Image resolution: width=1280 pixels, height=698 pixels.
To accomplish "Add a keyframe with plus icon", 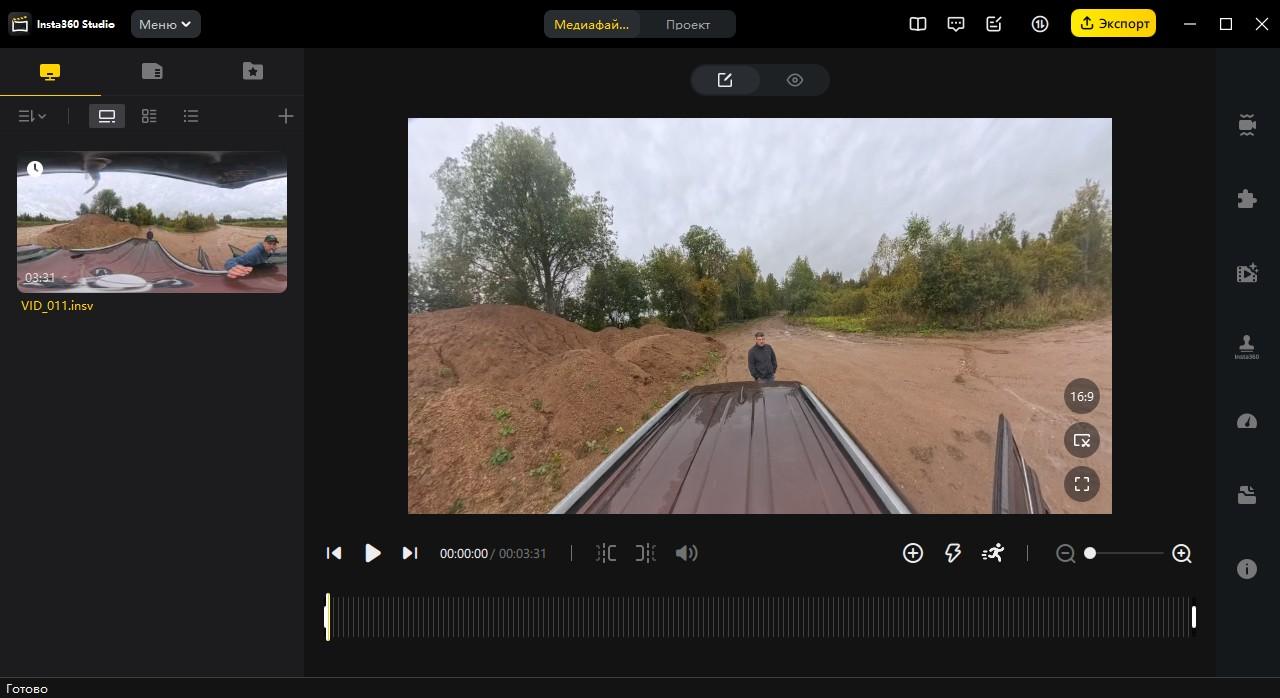I will point(912,553).
